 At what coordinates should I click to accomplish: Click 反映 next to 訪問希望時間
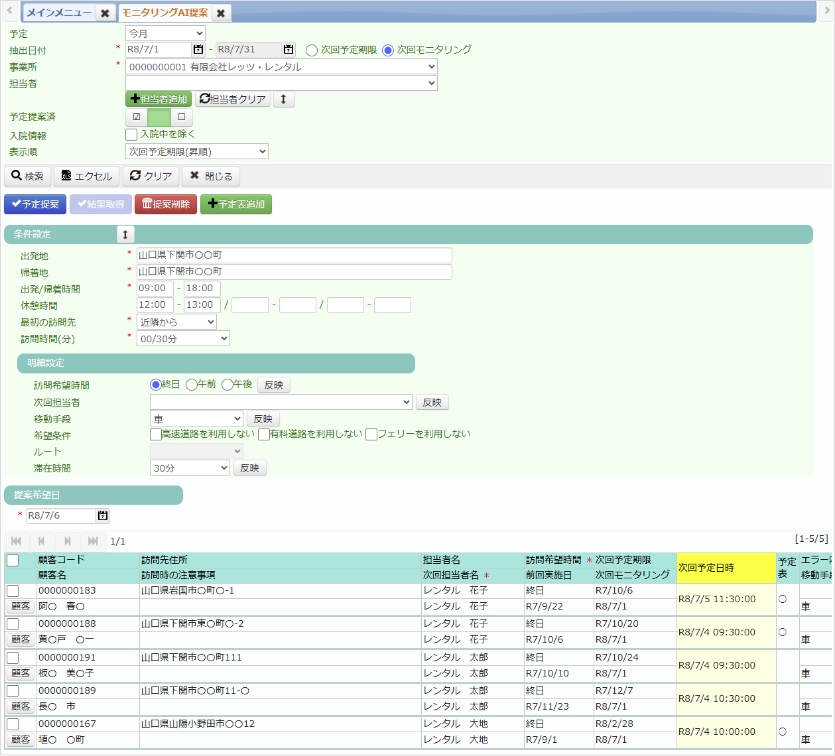tap(274, 385)
